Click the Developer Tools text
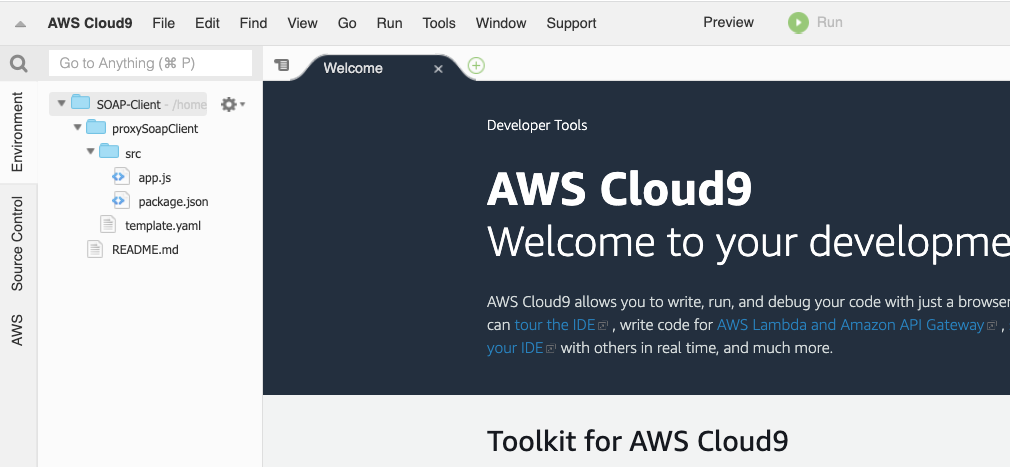 point(537,125)
